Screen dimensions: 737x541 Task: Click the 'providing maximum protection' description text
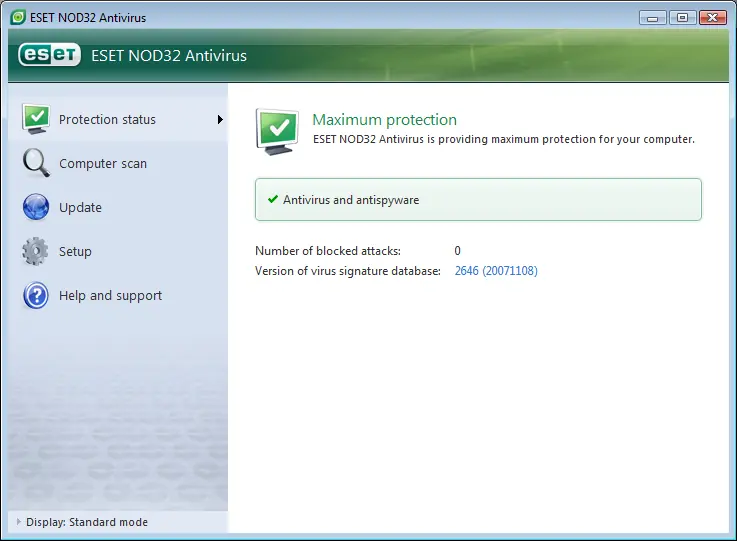(503, 139)
